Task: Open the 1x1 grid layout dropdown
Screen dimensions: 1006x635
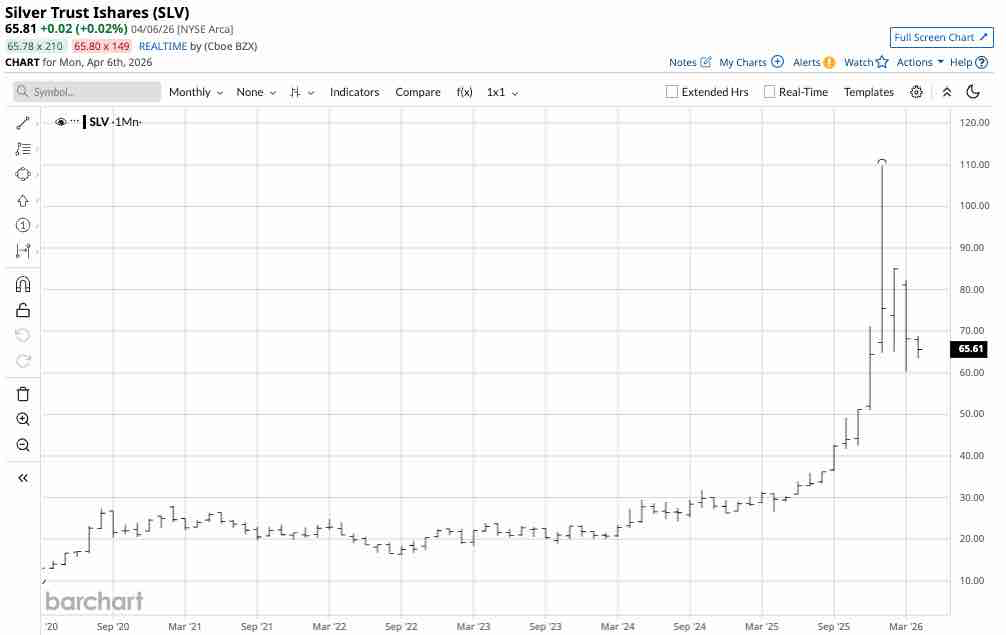Action: click(x=502, y=92)
